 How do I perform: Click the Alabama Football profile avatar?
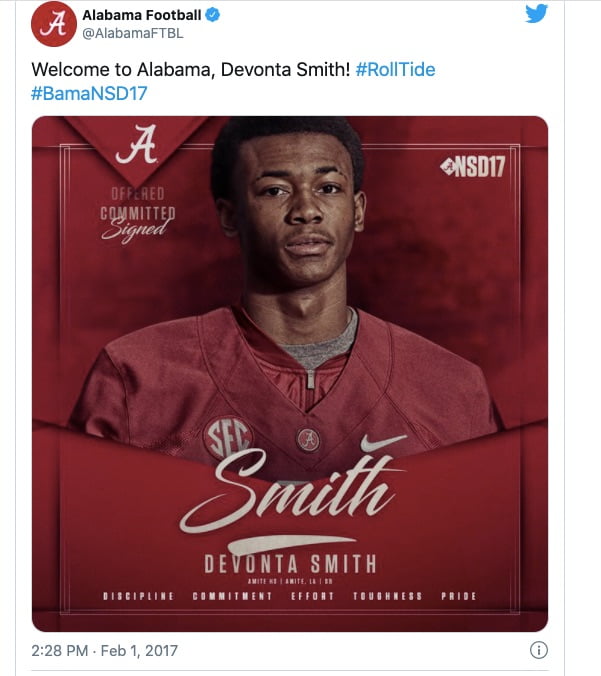pyautogui.click(x=54, y=23)
